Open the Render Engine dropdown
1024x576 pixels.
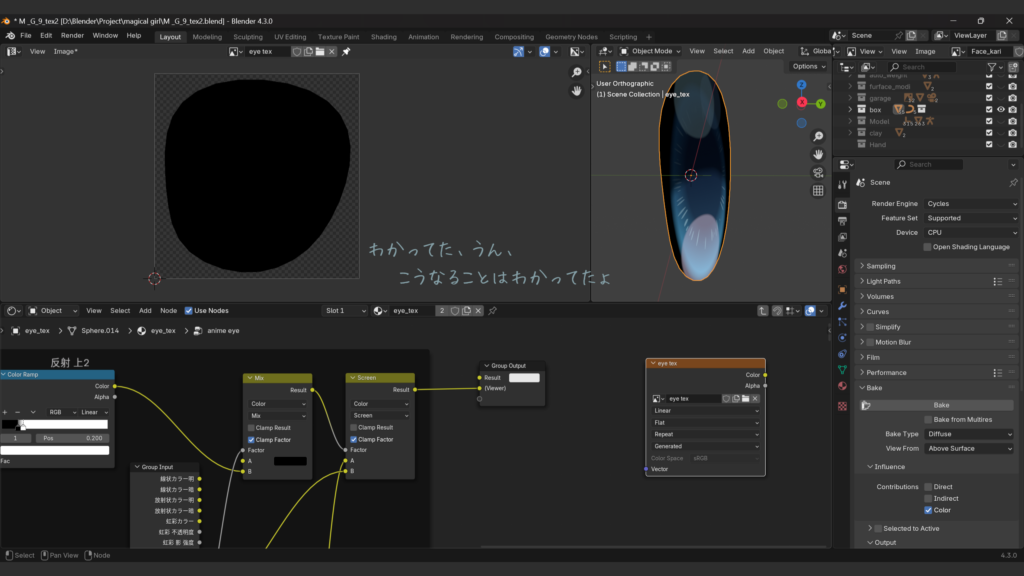pos(968,204)
